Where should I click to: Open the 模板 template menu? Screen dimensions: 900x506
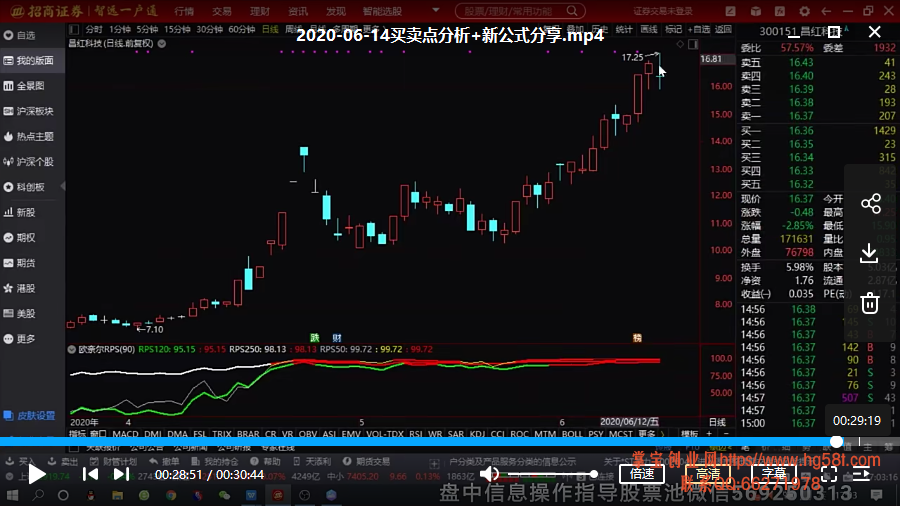[689, 434]
